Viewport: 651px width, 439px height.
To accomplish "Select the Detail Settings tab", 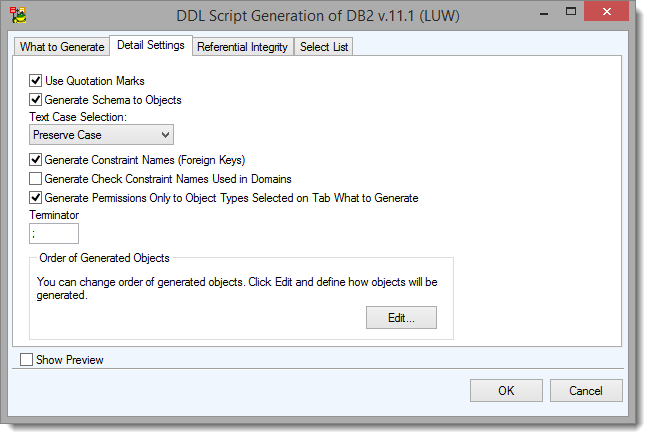I will point(150,46).
